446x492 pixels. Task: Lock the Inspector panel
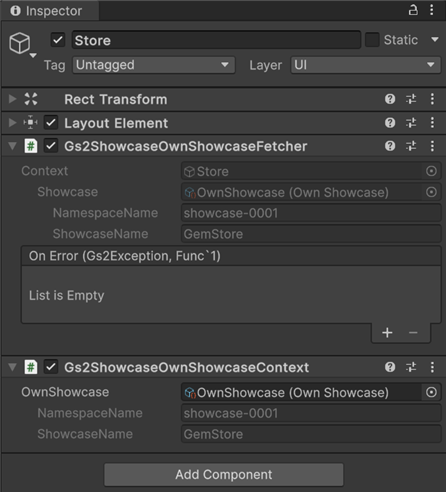413,10
